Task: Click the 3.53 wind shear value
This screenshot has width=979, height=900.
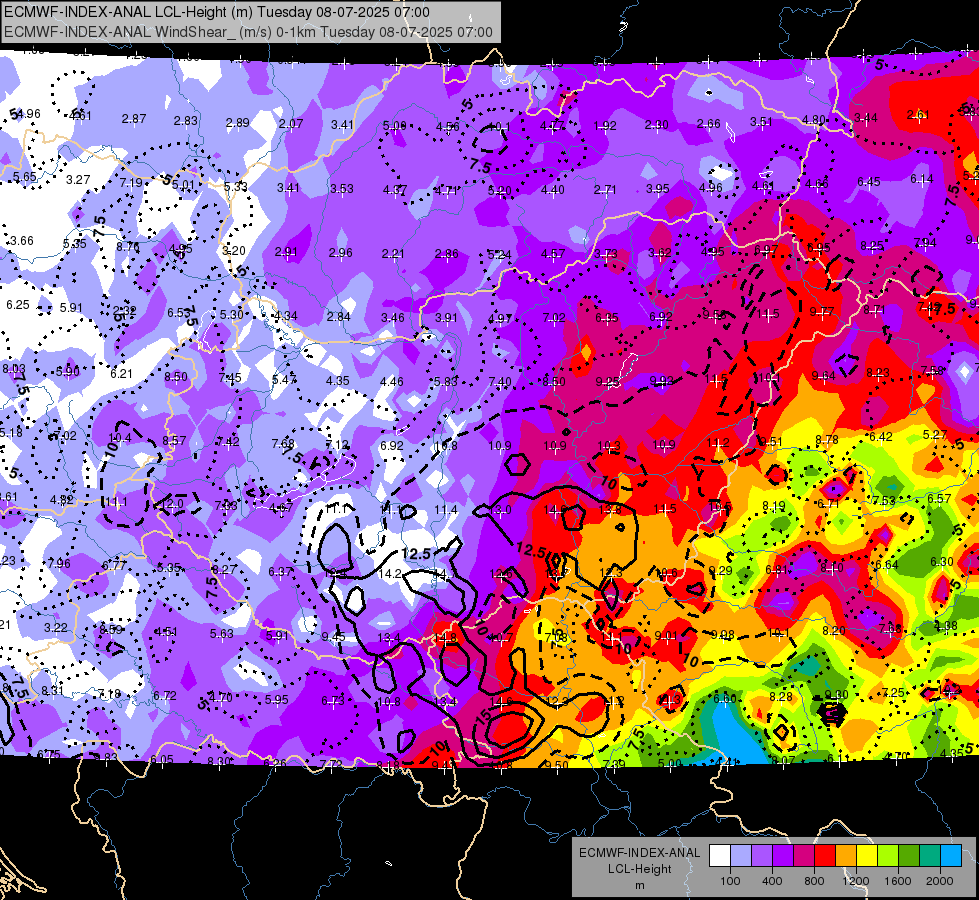Action: [342, 189]
